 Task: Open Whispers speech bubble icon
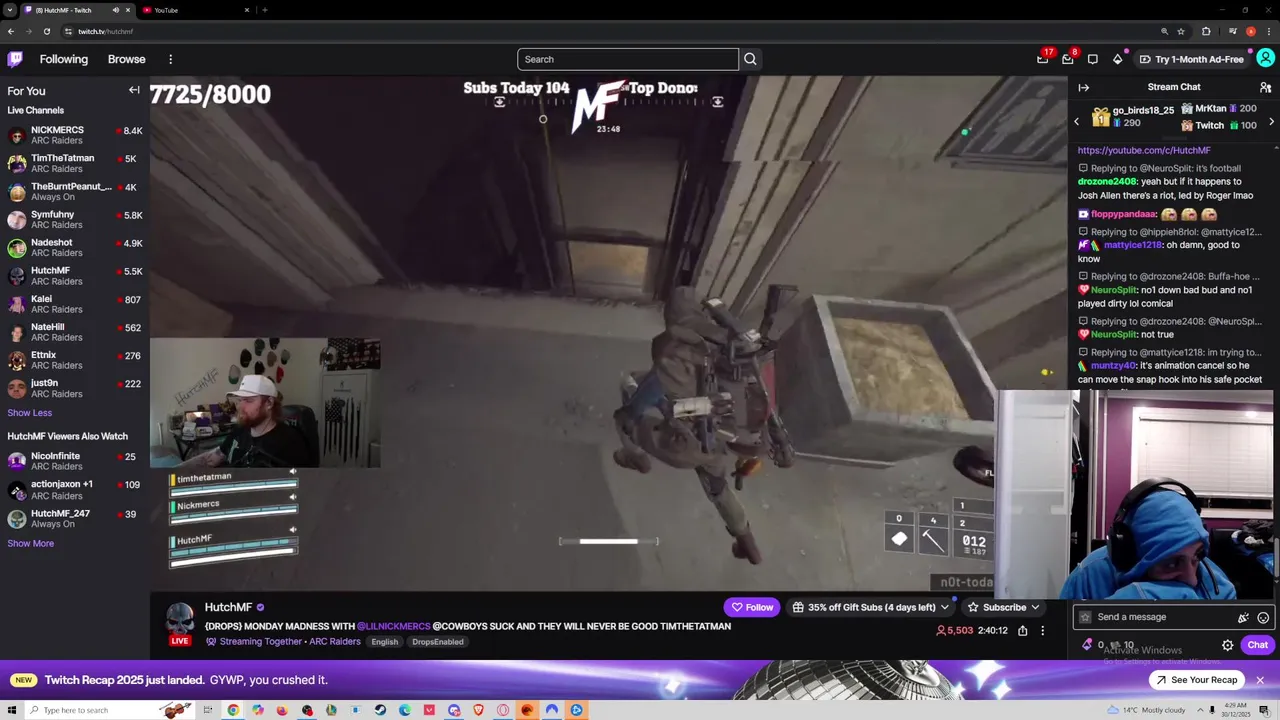[x=1093, y=59]
